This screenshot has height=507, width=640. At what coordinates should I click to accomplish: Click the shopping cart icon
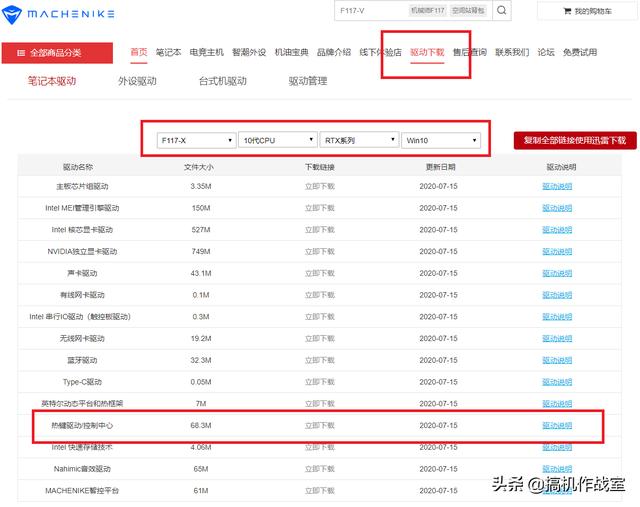point(567,11)
